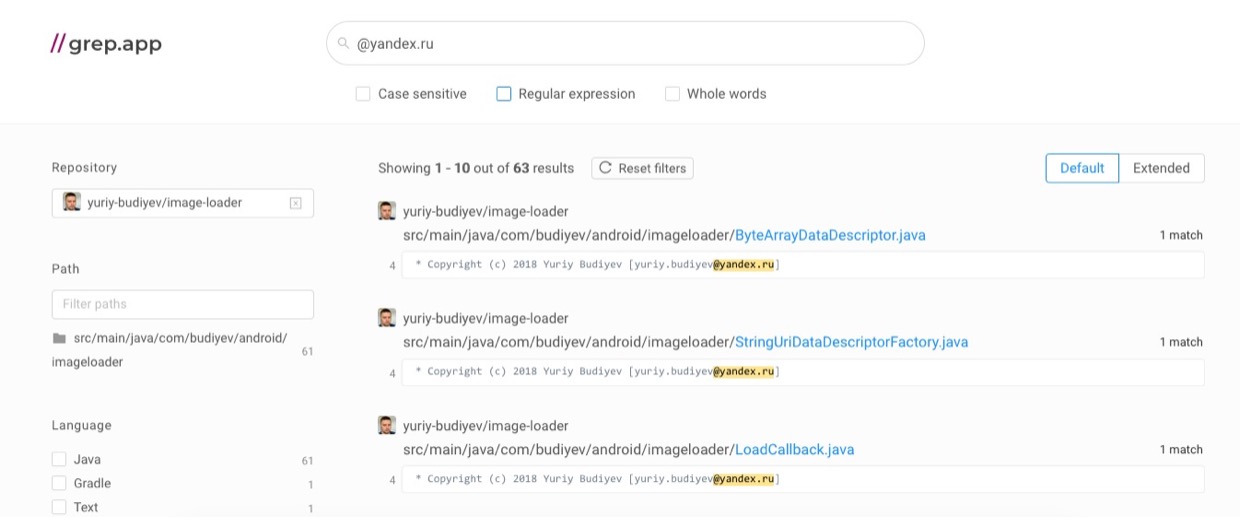This screenshot has width=1240, height=517.
Task: Remove the yuriy-budiyev/image-loader repository filter
Action: click(x=295, y=203)
